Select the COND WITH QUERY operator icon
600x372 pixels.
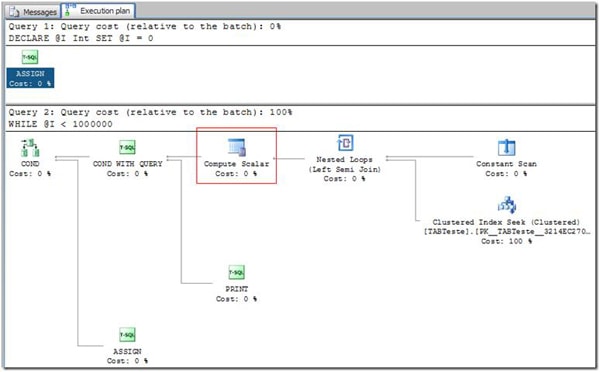127,148
